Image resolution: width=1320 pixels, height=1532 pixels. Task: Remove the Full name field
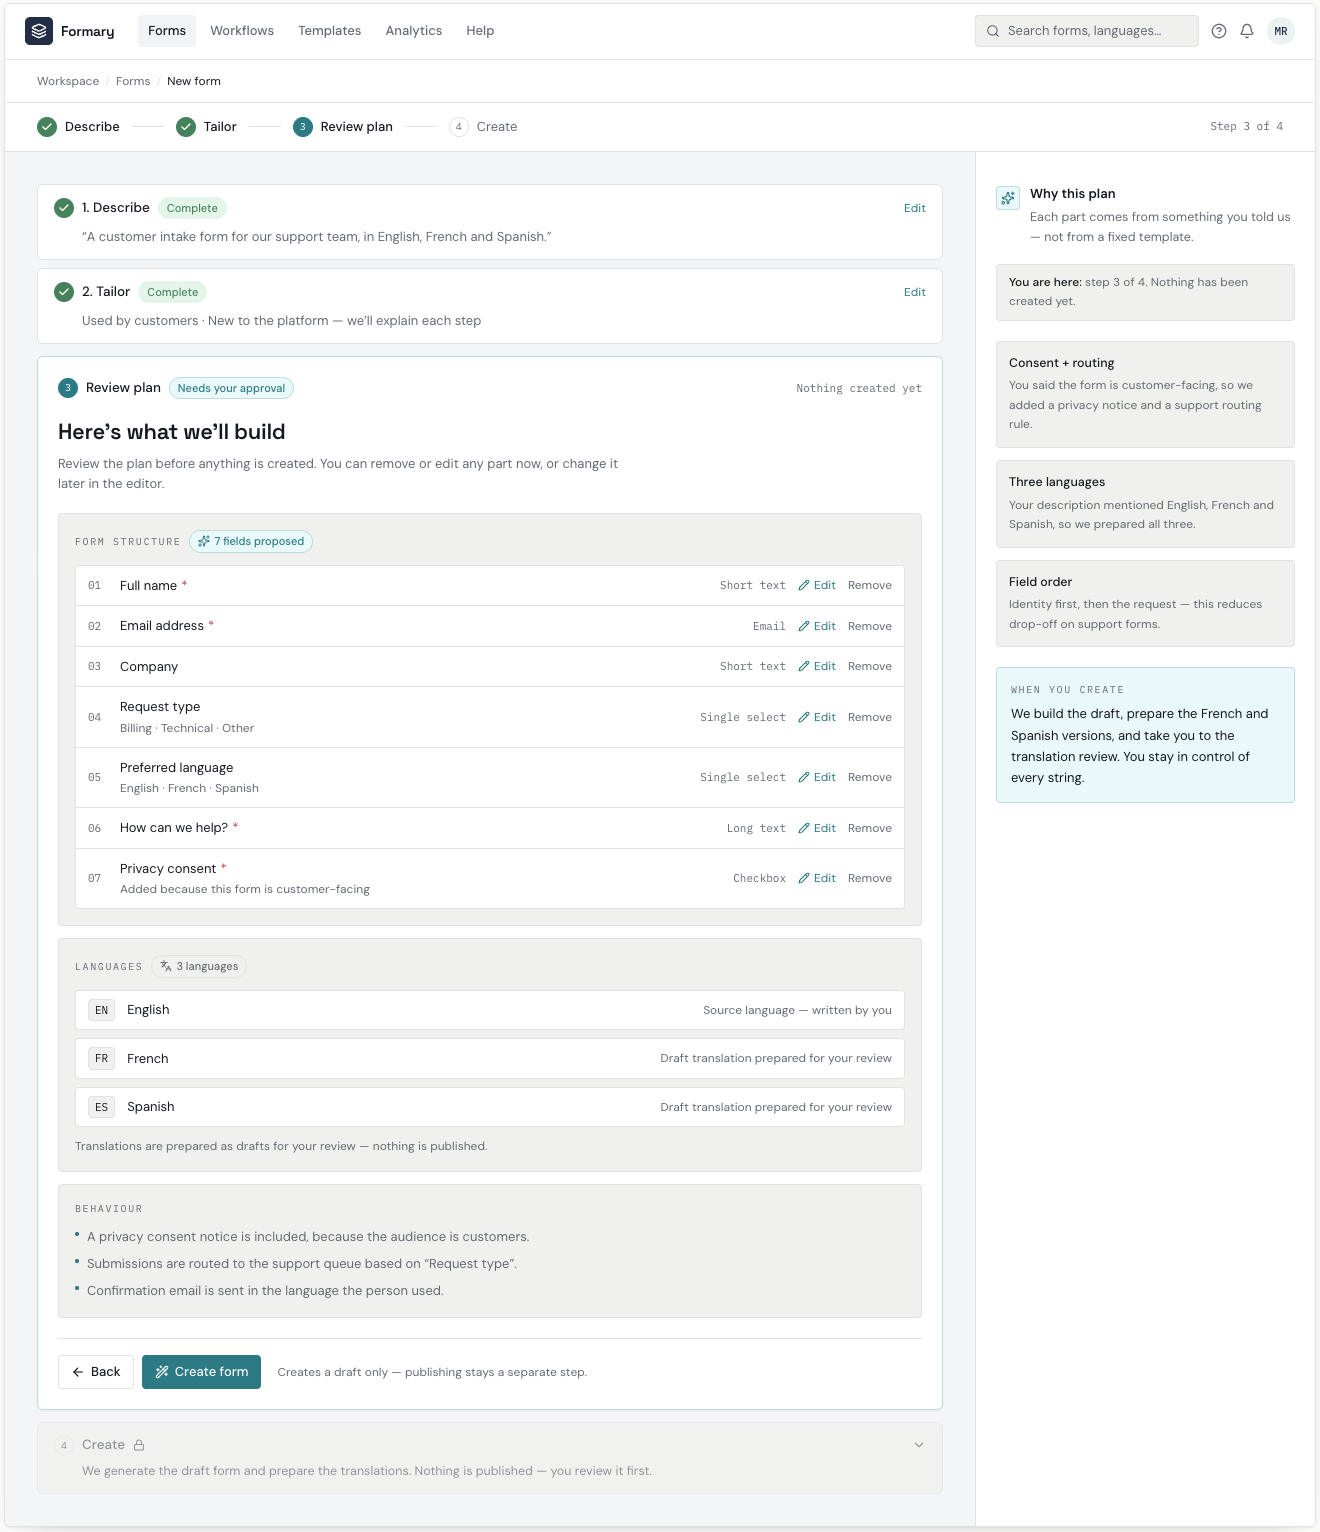click(870, 585)
